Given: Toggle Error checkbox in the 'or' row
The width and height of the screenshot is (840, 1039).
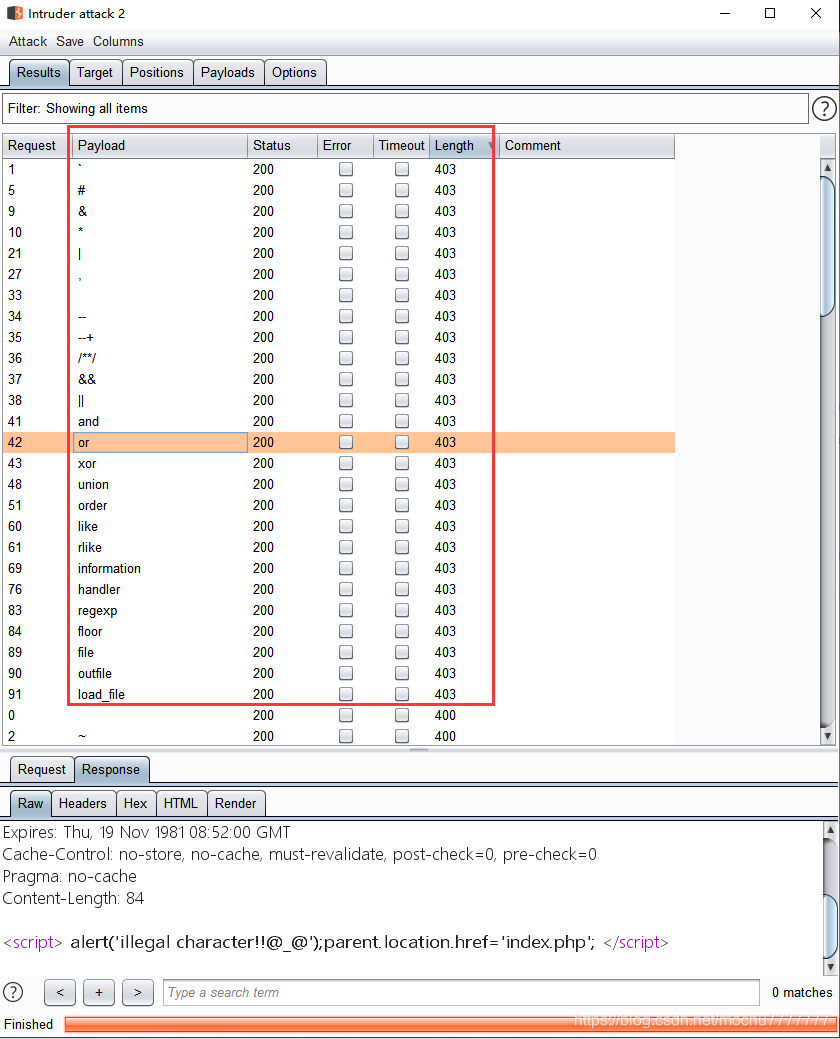Looking at the screenshot, I should pos(346,442).
